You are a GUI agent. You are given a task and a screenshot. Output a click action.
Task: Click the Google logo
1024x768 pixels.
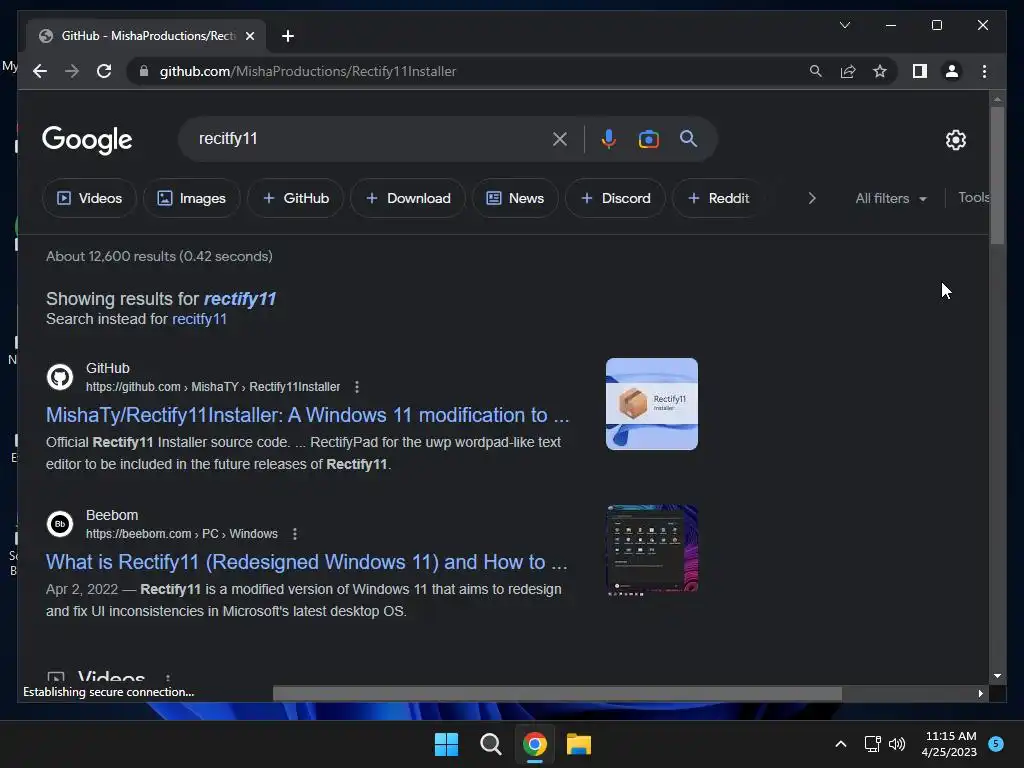(87, 140)
